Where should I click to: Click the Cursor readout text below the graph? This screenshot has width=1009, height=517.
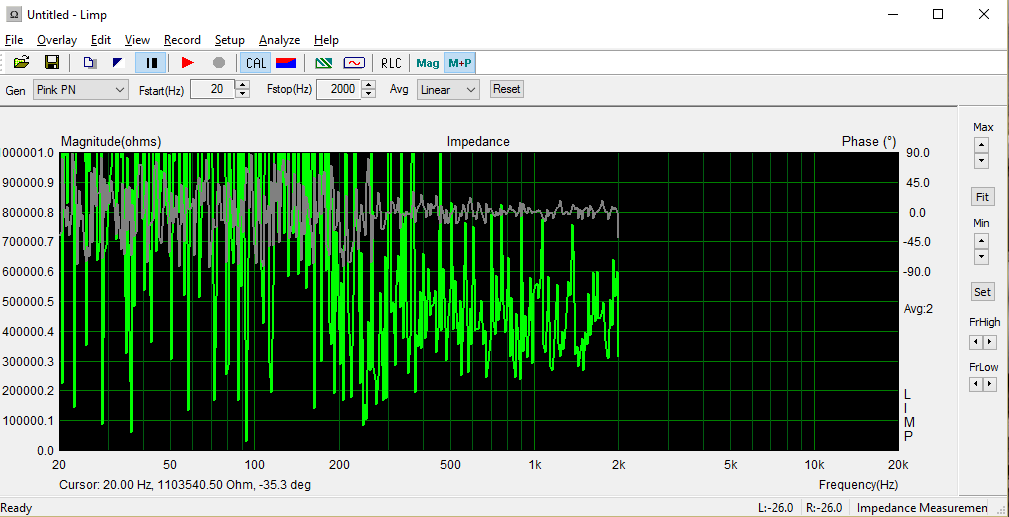click(x=185, y=484)
